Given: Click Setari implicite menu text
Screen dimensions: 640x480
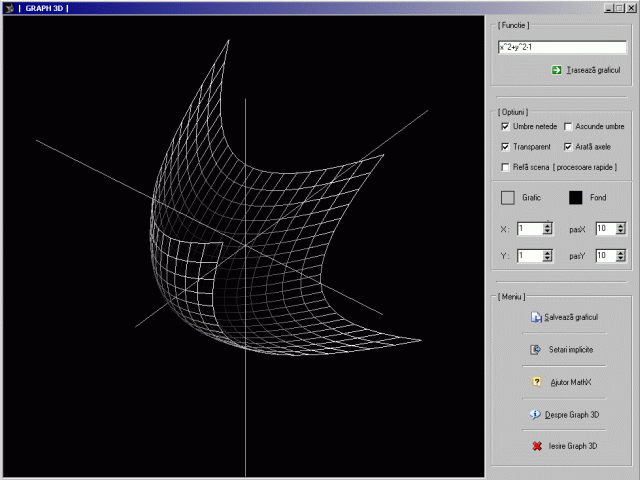Looking at the screenshot, I should 571,350.
